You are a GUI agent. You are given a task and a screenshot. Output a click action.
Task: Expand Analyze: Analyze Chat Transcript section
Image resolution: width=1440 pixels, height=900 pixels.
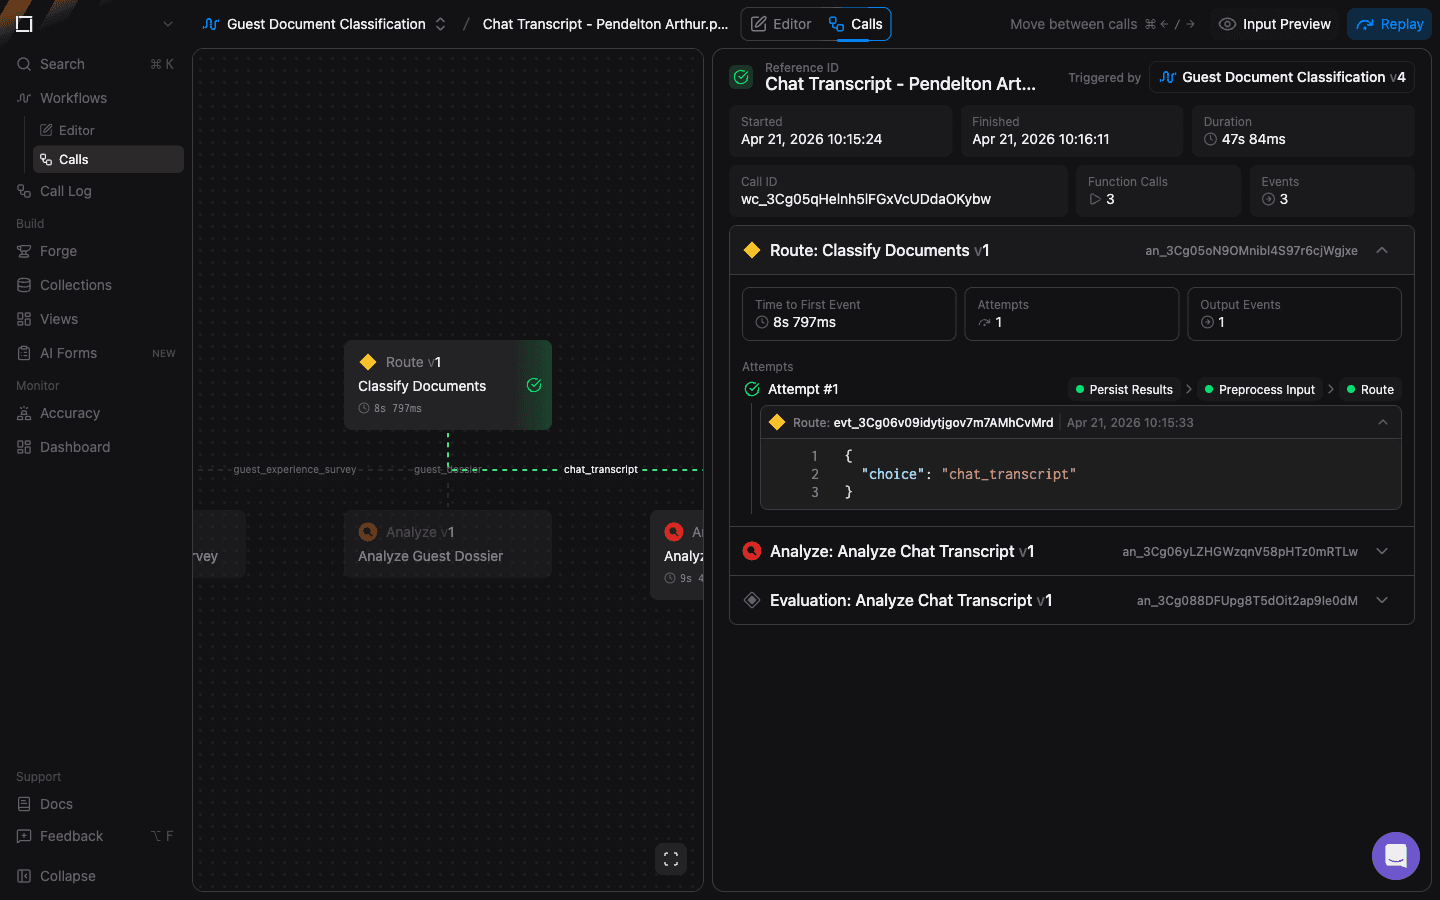click(x=1382, y=551)
